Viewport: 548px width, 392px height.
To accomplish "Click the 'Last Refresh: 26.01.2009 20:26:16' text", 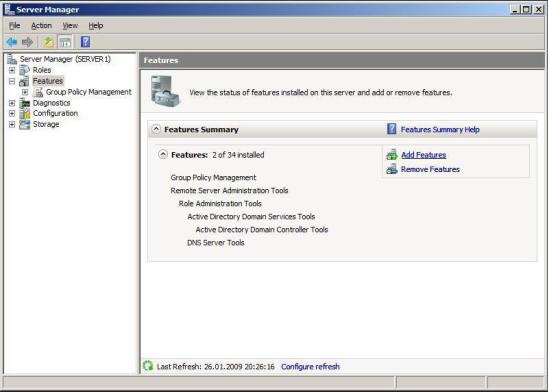I will pos(216,366).
